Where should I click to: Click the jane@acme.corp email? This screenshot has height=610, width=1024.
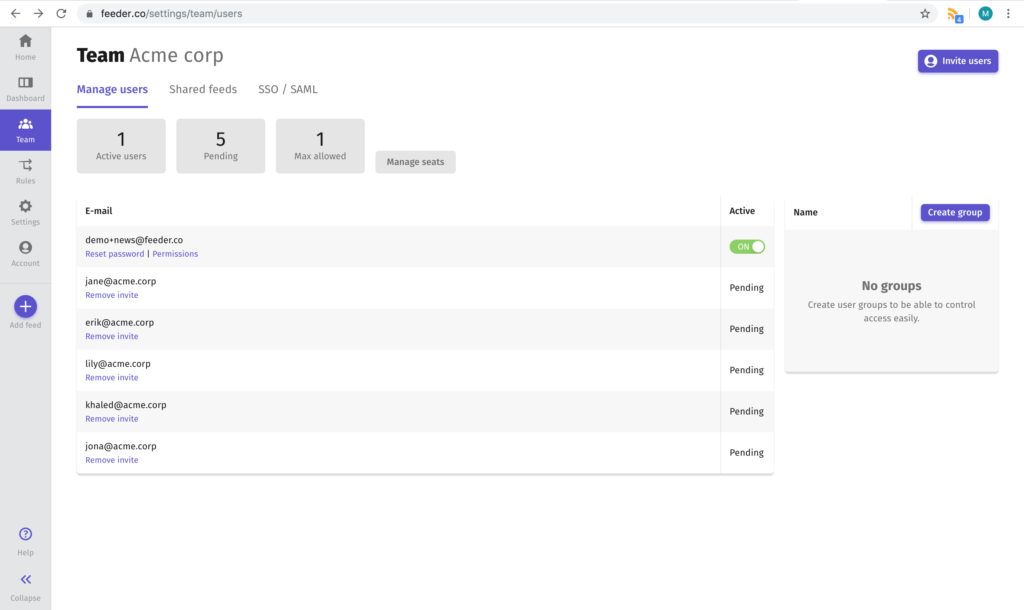pyautogui.click(x=121, y=281)
